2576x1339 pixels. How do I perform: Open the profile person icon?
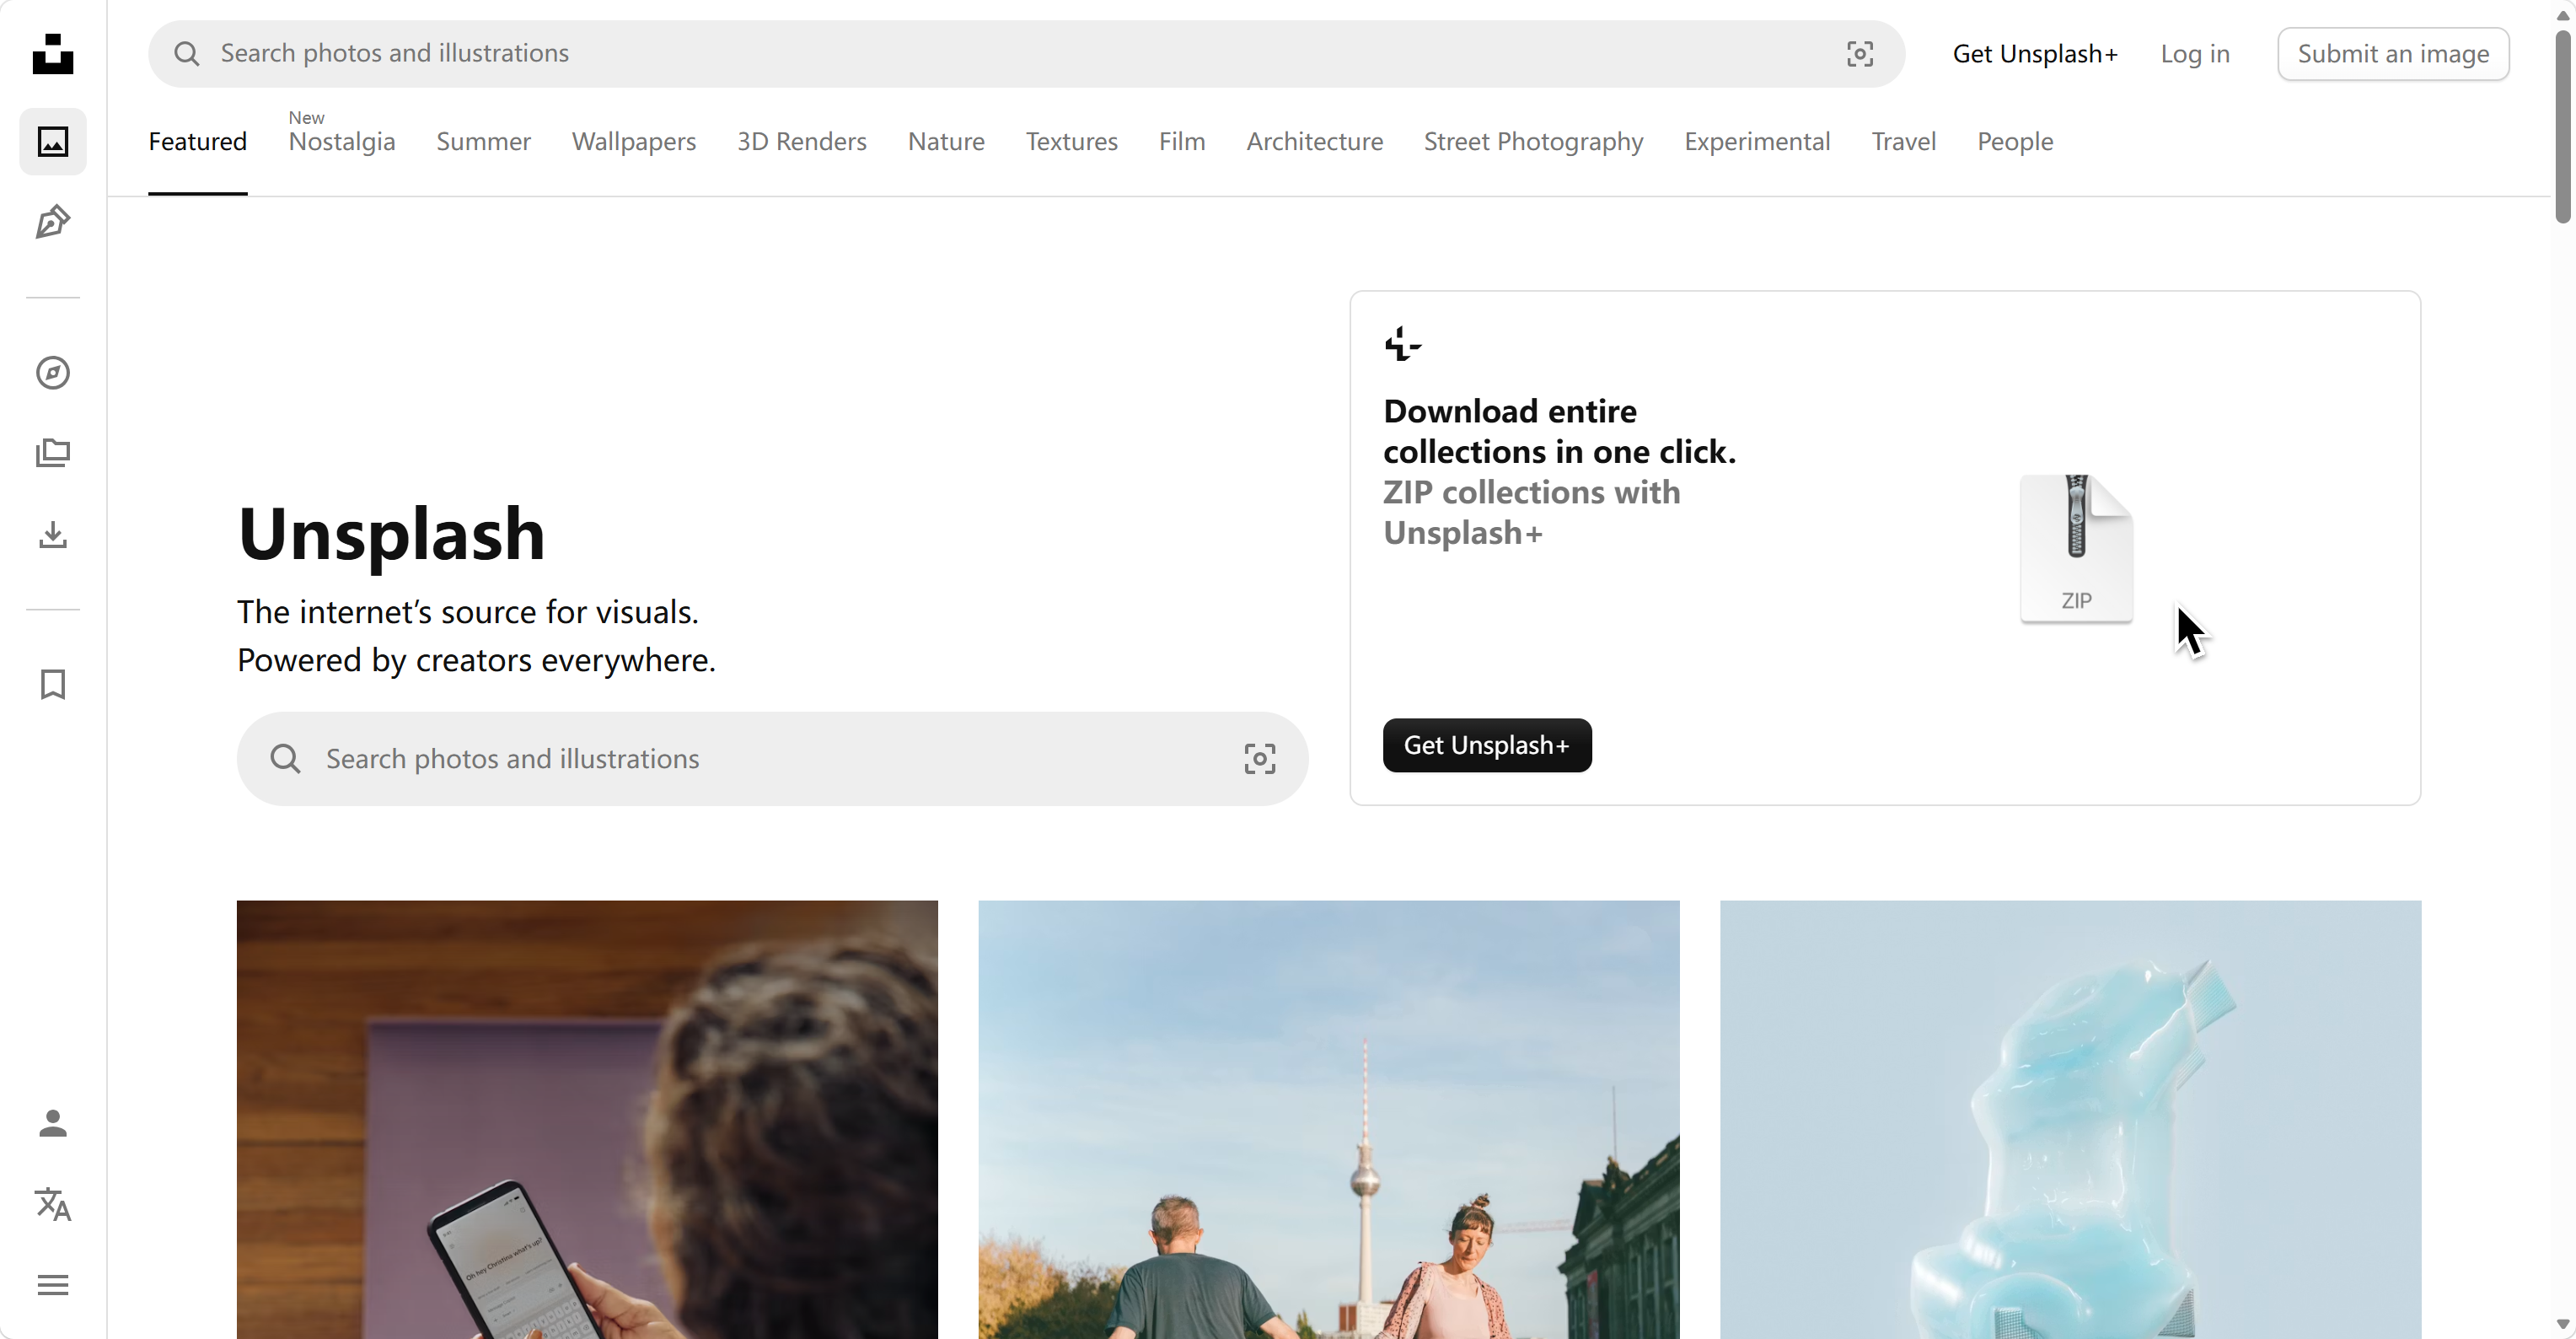click(x=53, y=1124)
